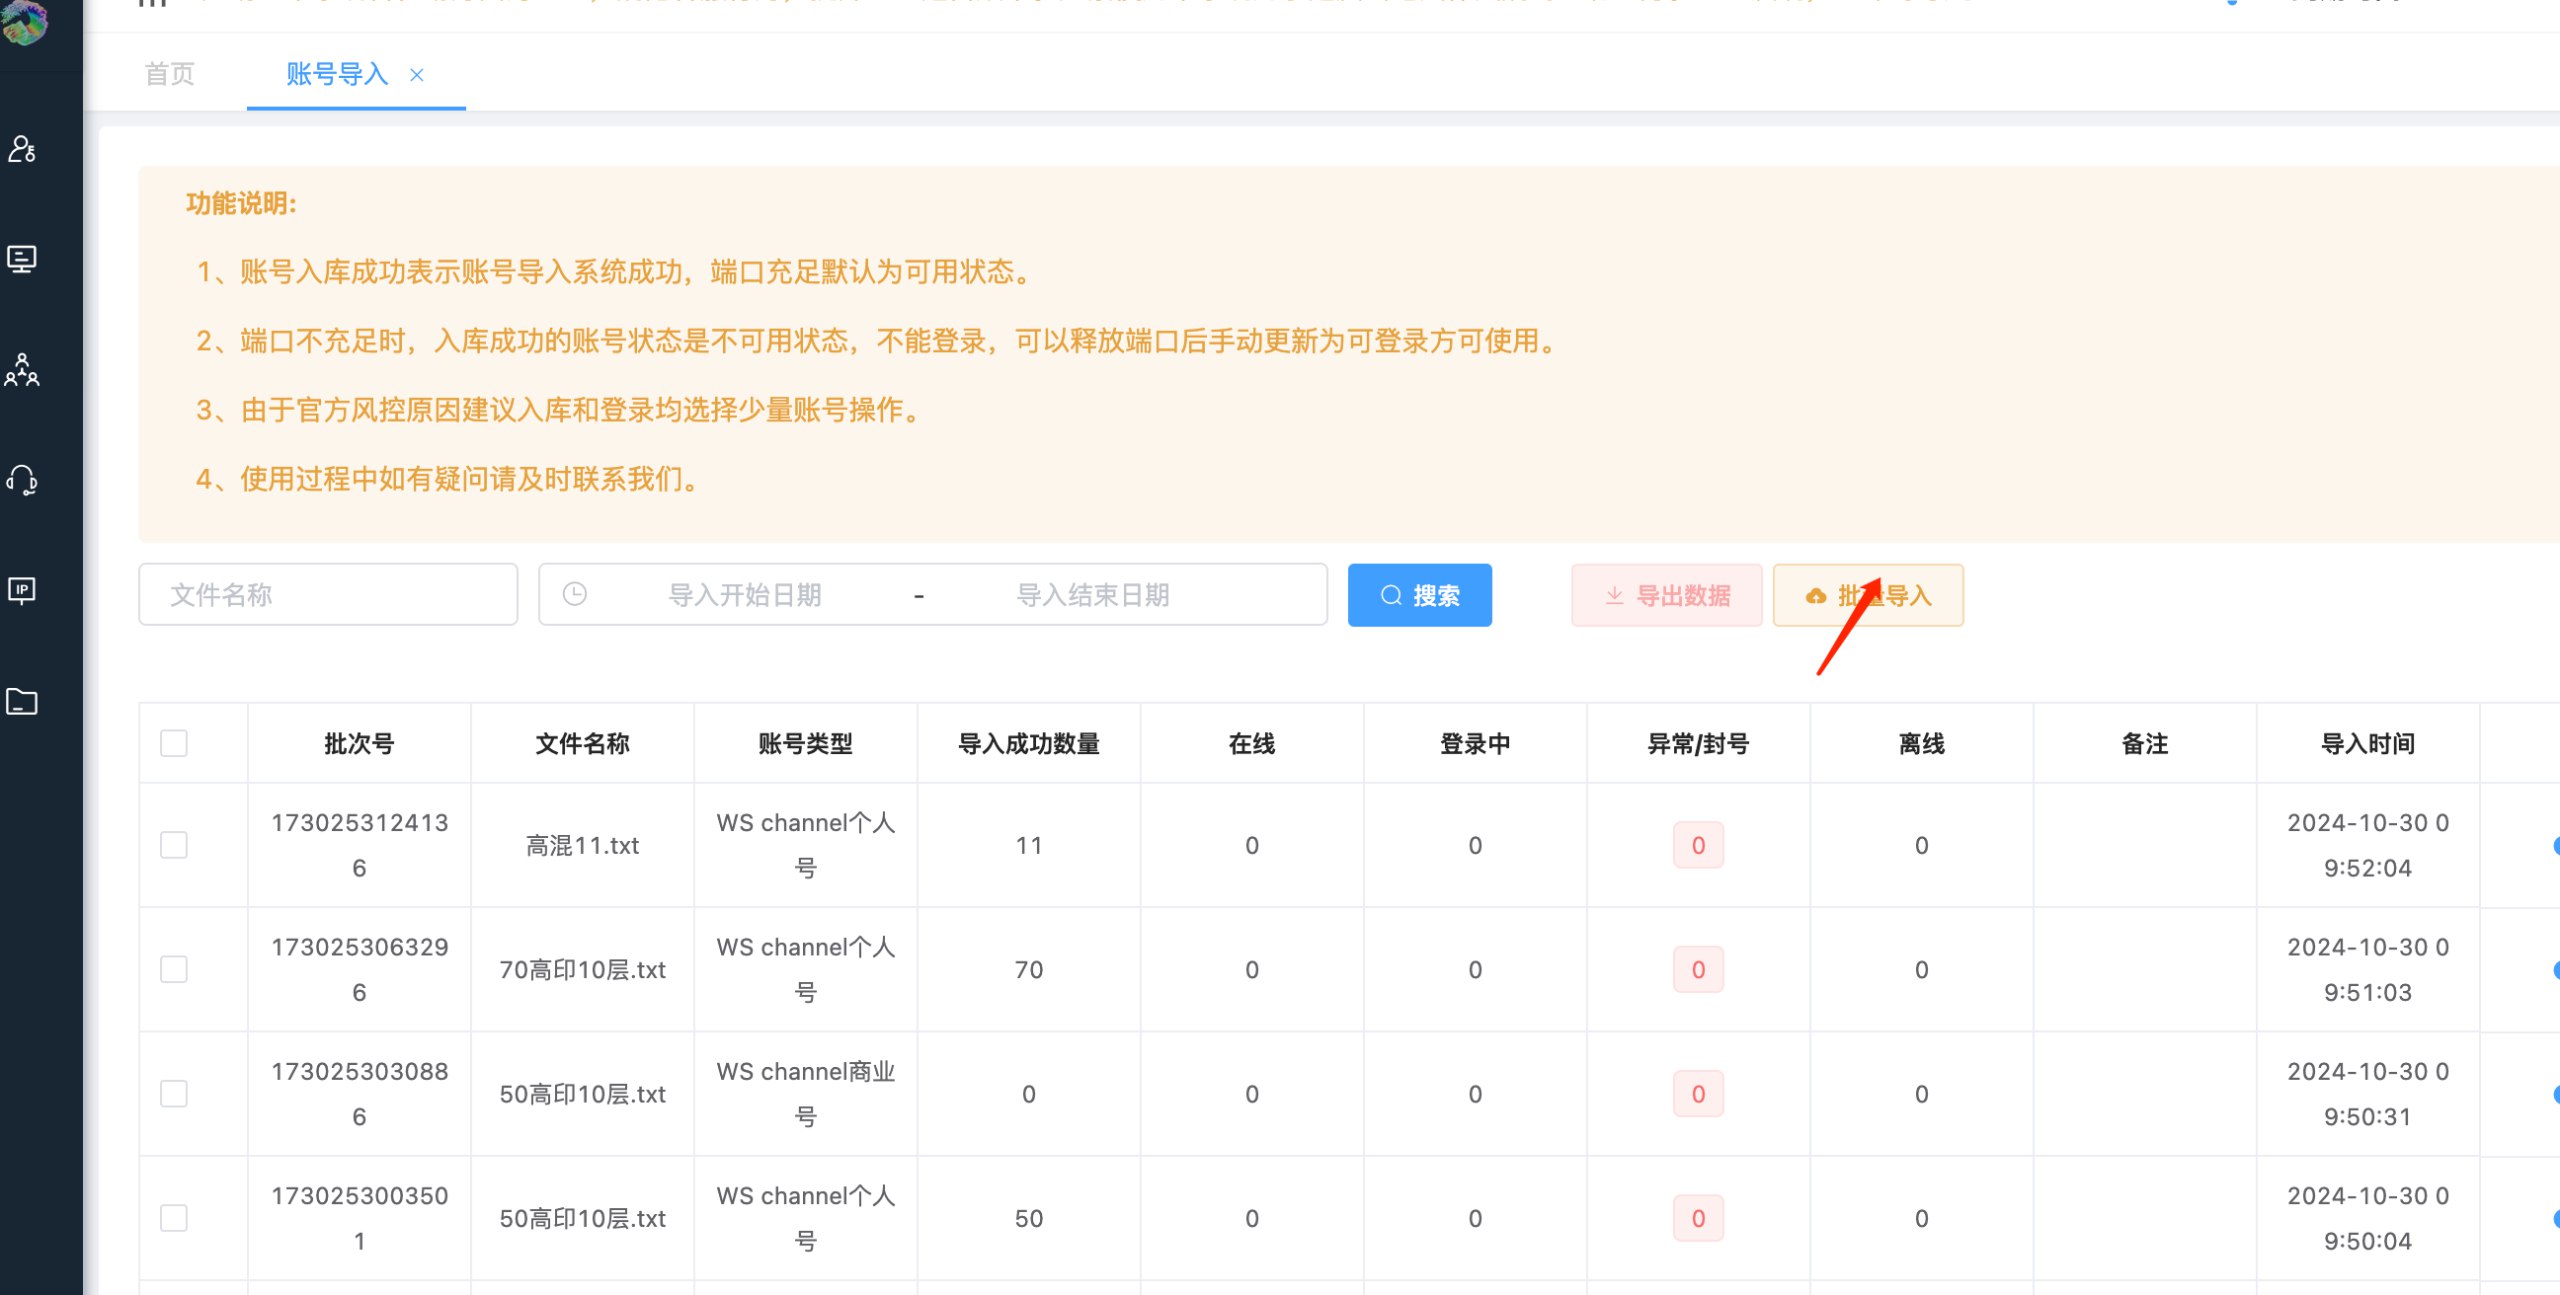Screen dimensions: 2560x1295
Task: Check the row for 70高印10层.txt
Action: pos(174,969)
